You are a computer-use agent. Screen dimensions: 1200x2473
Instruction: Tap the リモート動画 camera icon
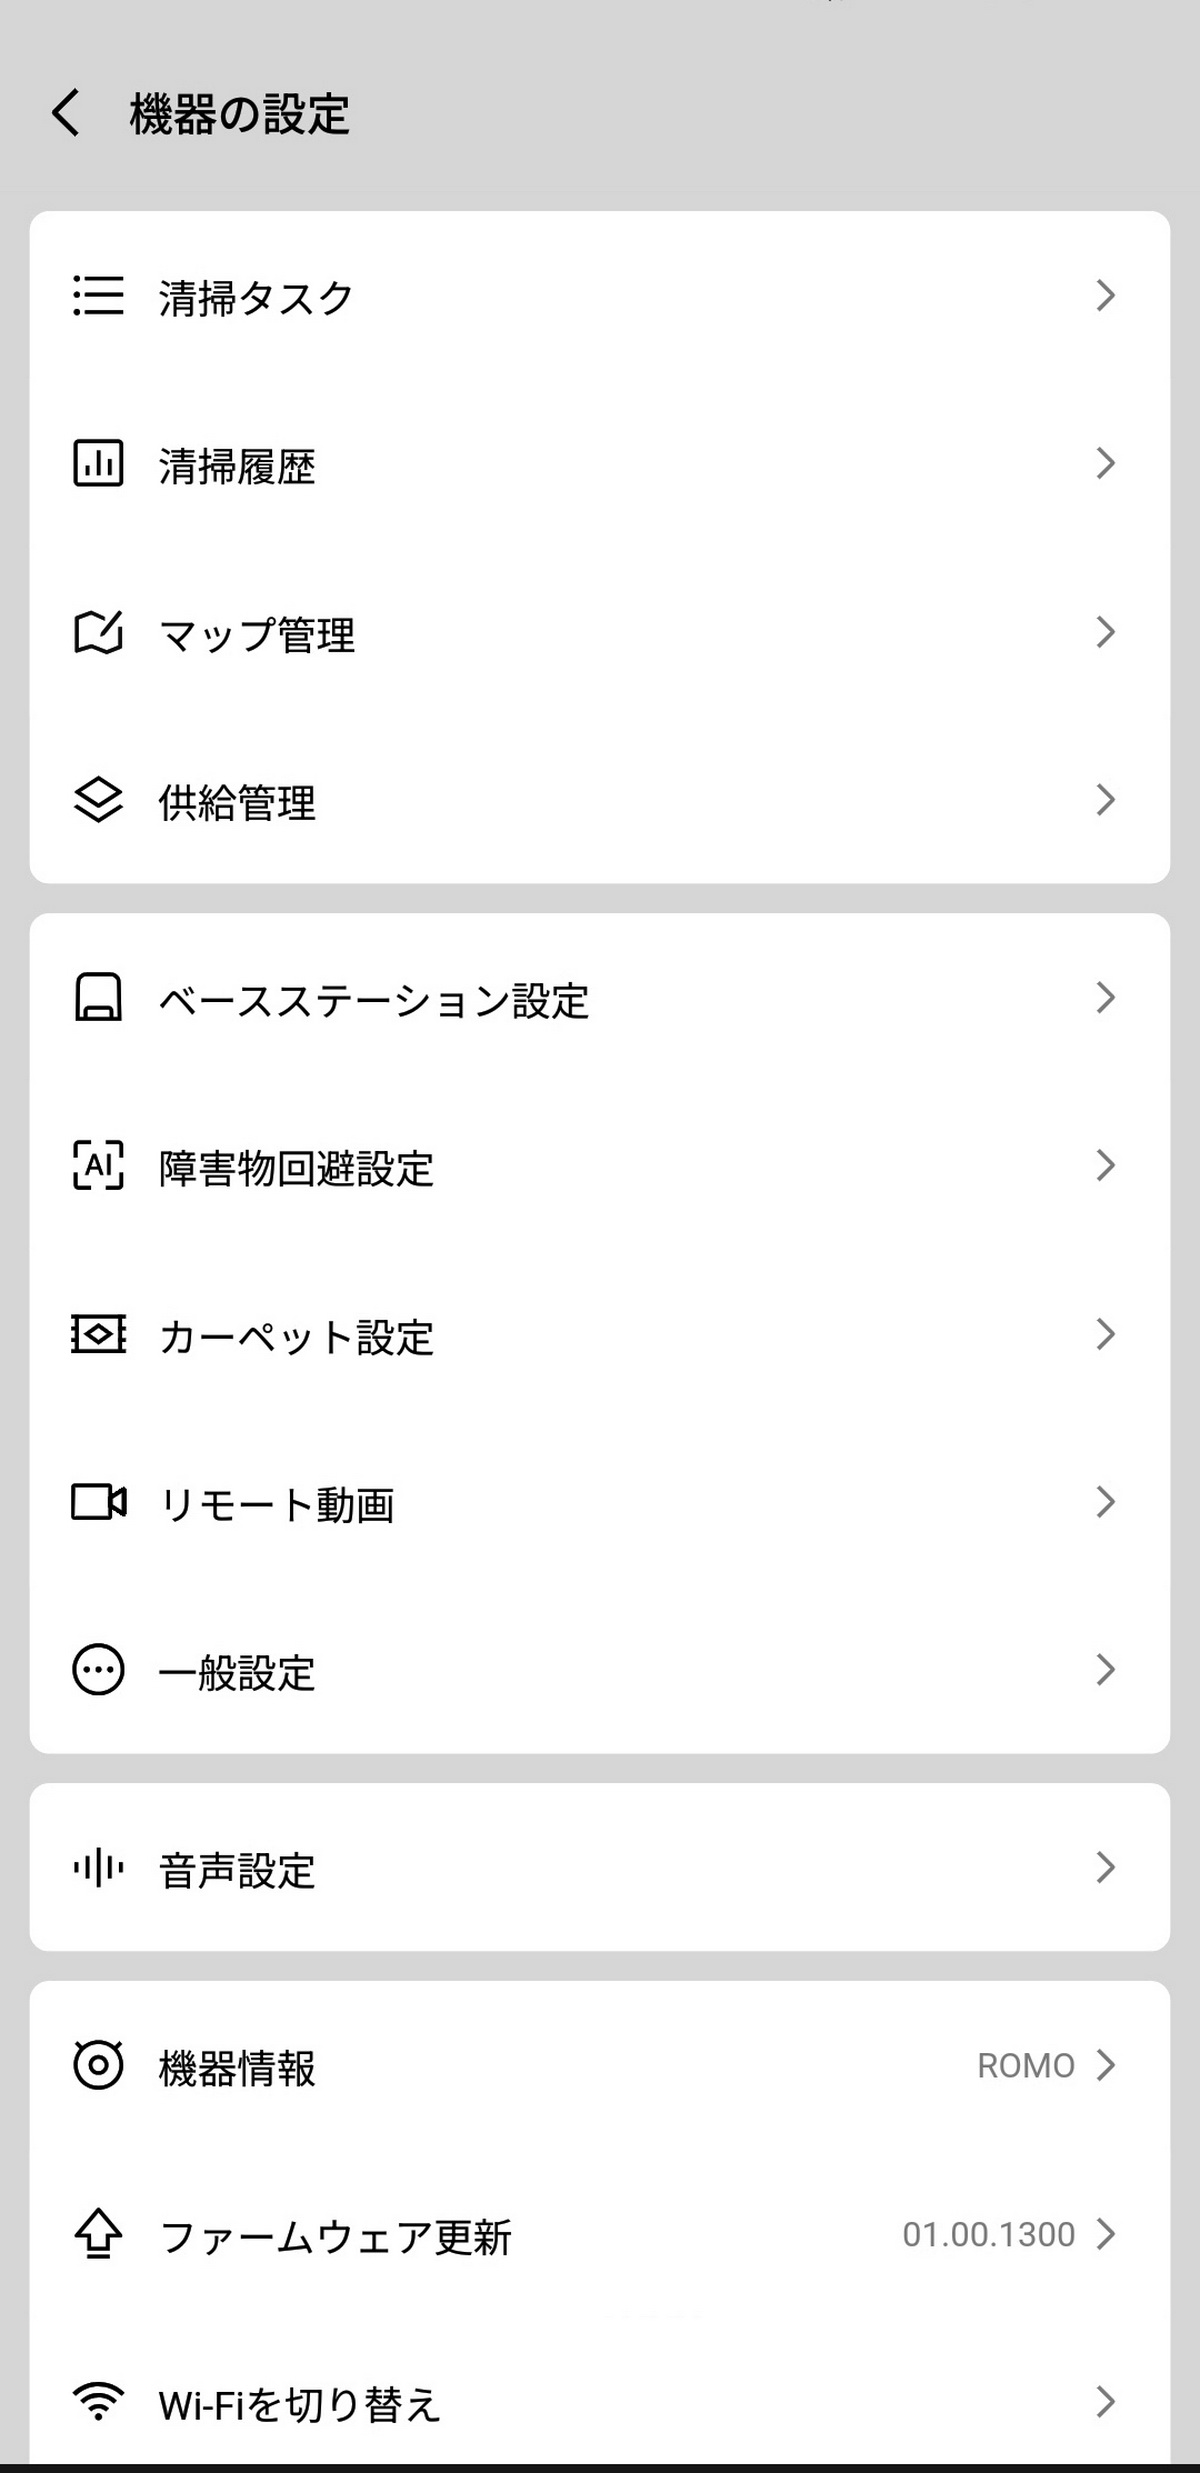98,1502
